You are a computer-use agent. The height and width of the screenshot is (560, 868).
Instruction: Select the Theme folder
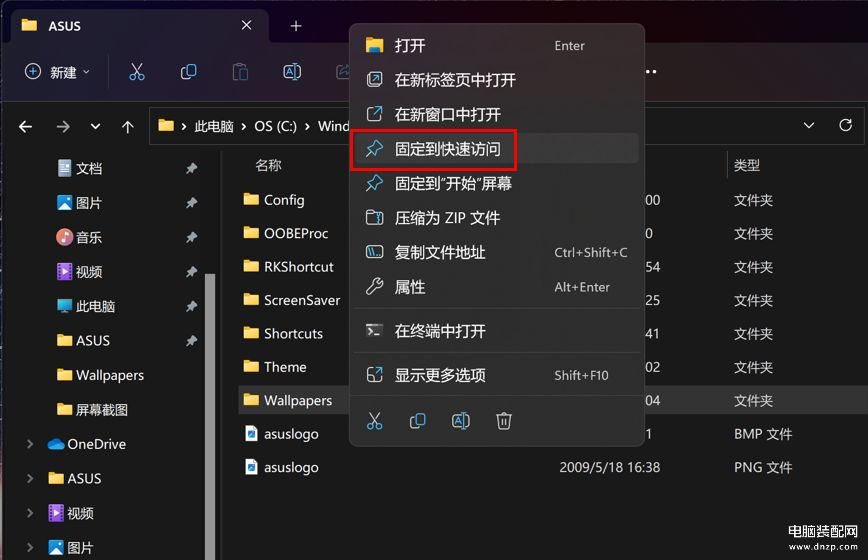(275, 366)
